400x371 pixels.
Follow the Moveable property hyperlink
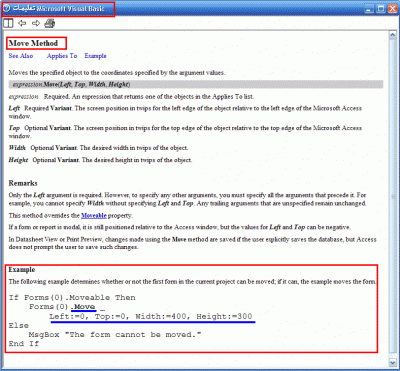click(x=94, y=216)
